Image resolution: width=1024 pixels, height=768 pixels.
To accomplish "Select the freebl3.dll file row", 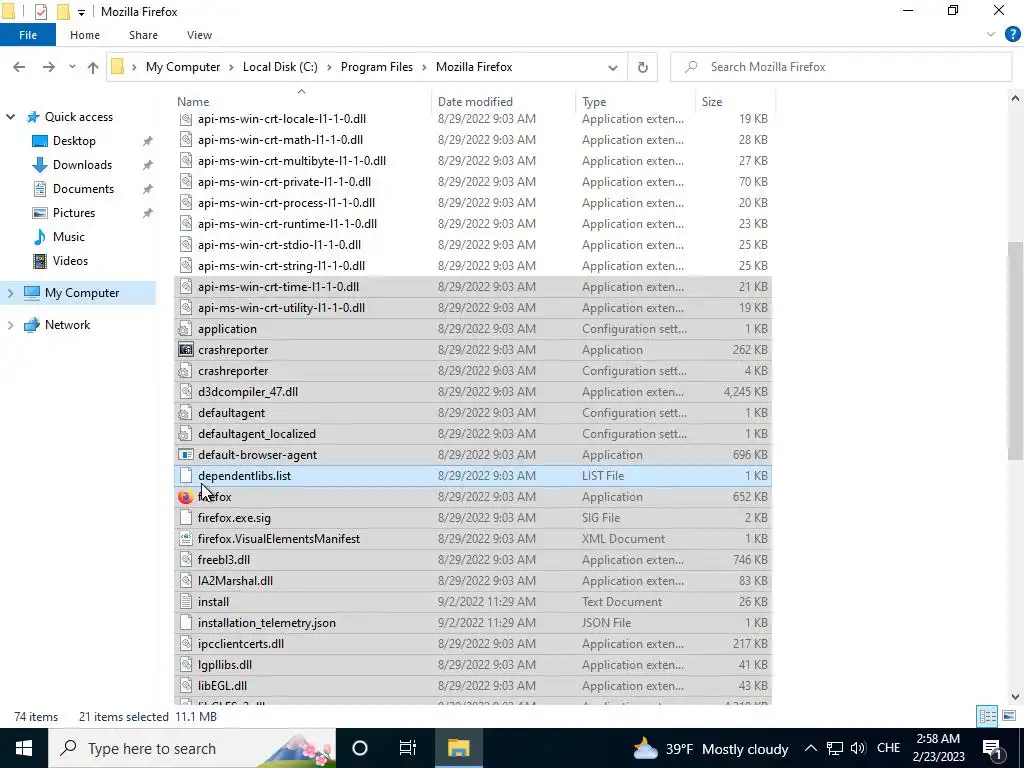I will [473, 560].
